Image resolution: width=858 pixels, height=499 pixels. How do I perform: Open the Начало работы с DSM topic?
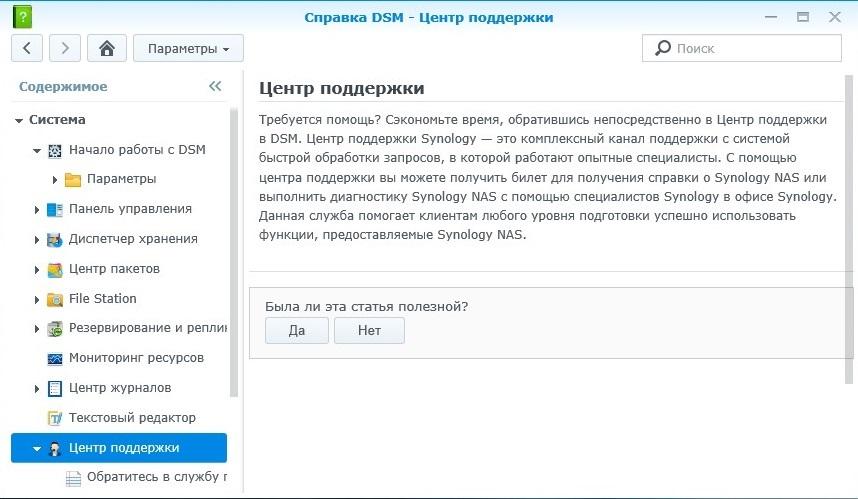137,150
